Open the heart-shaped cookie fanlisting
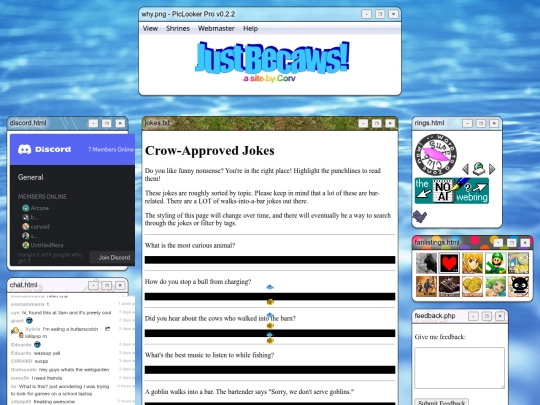 472,286
